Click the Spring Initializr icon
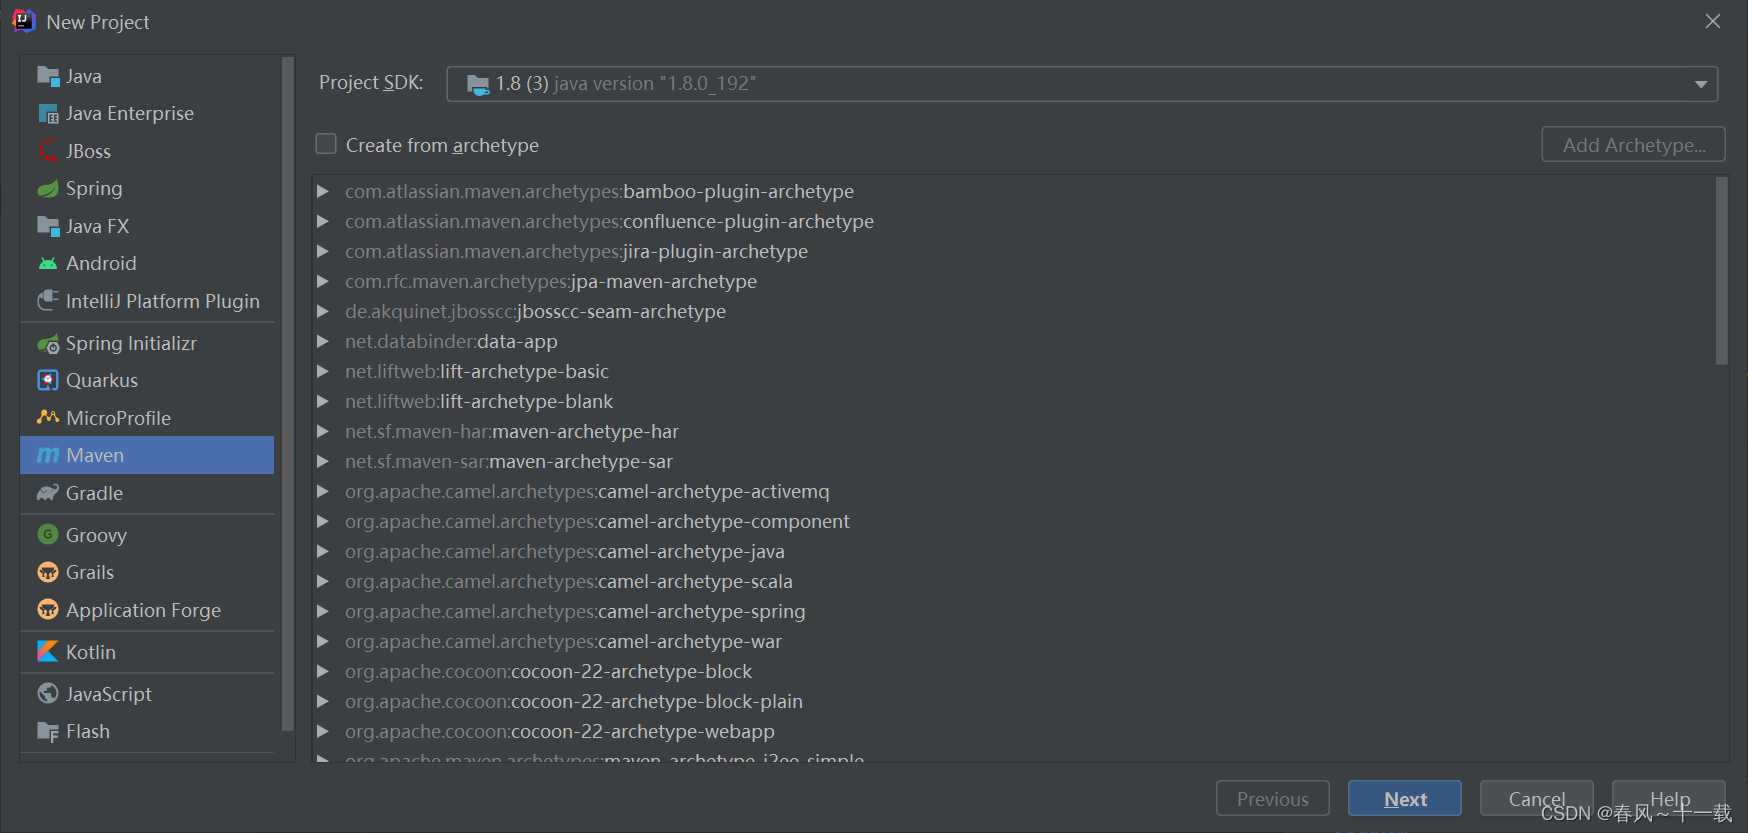This screenshot has height=833, width=1748. pyautogui.click(x=48, y=344)
